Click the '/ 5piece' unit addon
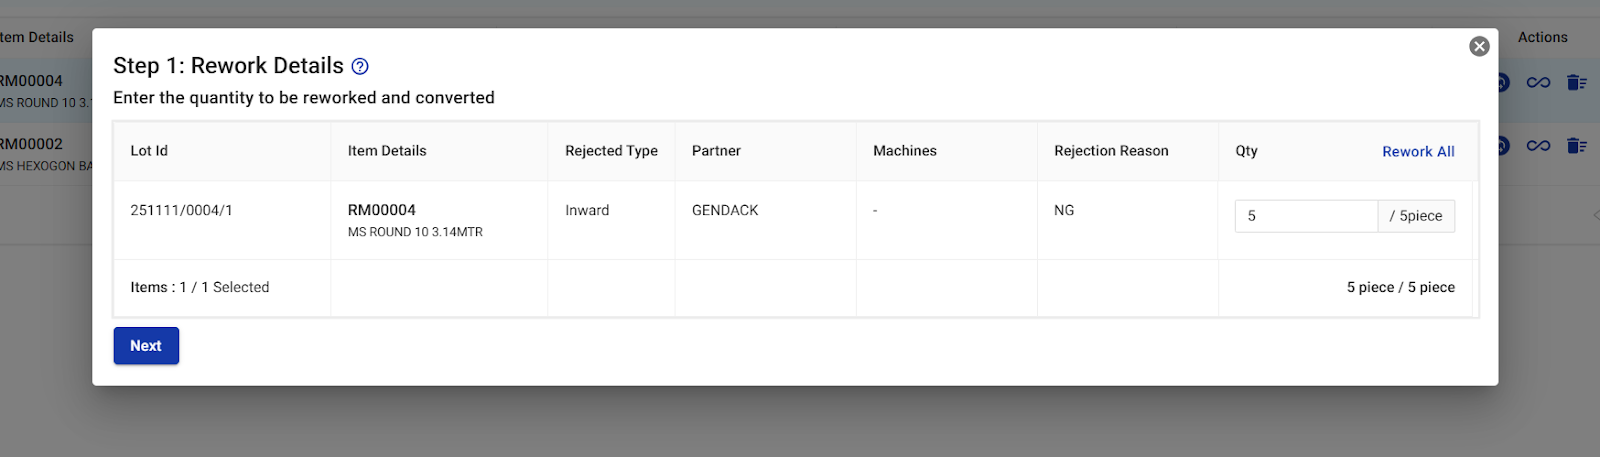Screen dimensions: 1600x457 1415,216
